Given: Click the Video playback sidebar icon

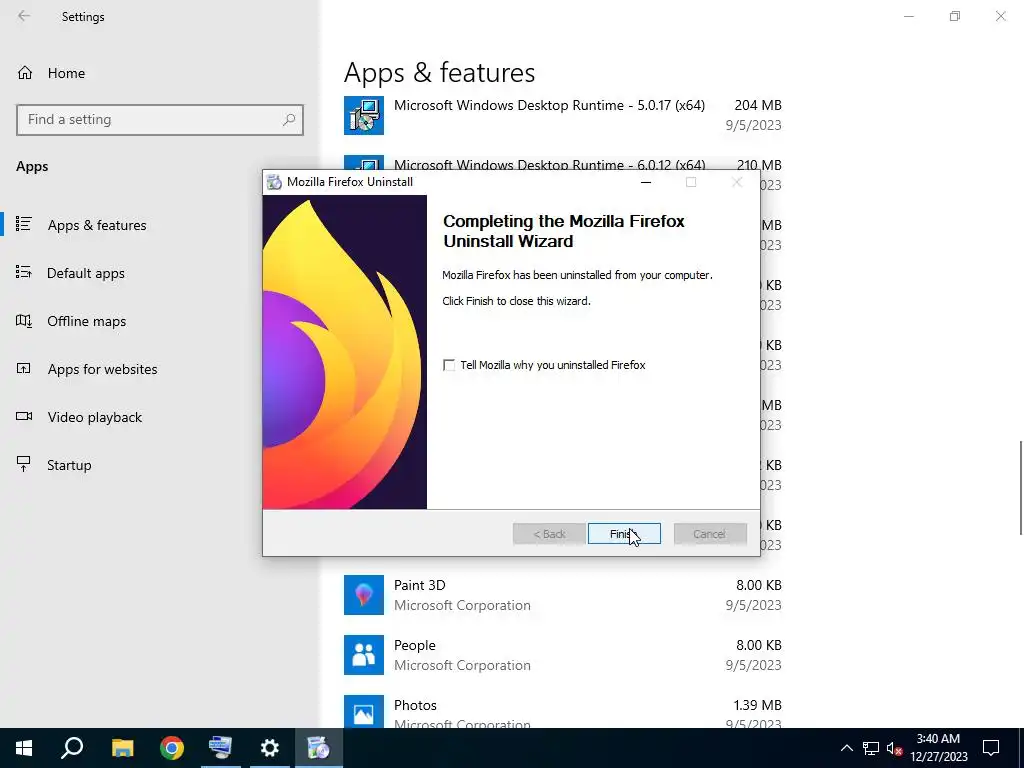Looking at the screenshot, I should click(x=24, y=416).
